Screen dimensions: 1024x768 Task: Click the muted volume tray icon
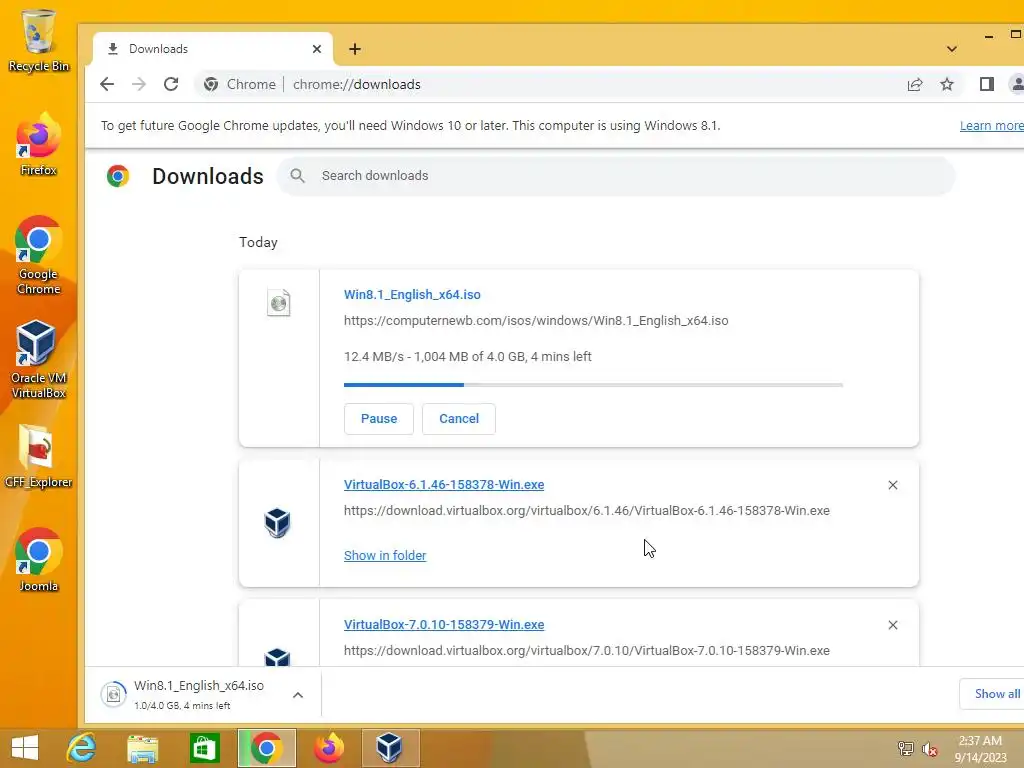929,748
